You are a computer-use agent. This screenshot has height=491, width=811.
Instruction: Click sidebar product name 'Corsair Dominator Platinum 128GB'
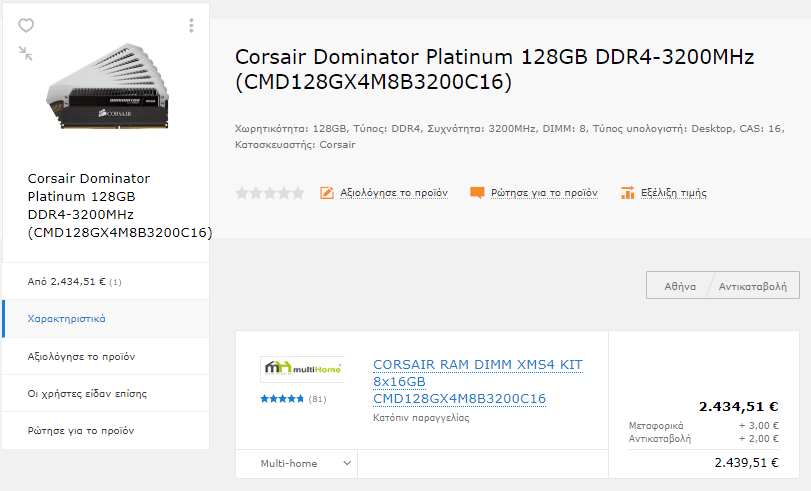[x=119, y=205]
